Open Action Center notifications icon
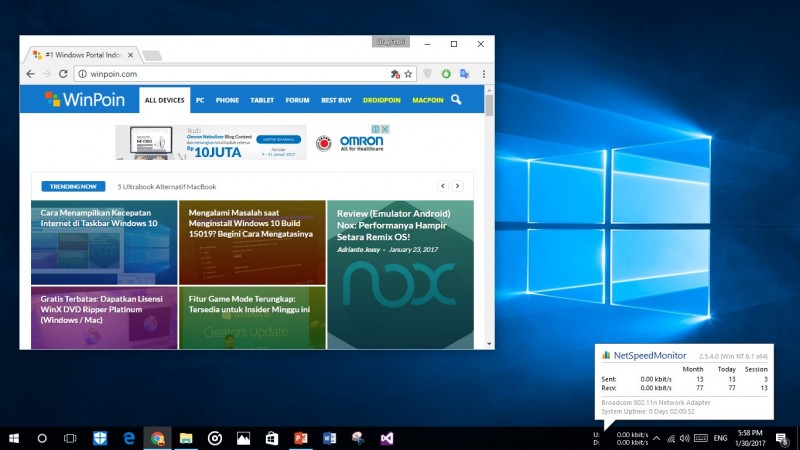The width and height of the screenshot is (800, 450). 782,438
